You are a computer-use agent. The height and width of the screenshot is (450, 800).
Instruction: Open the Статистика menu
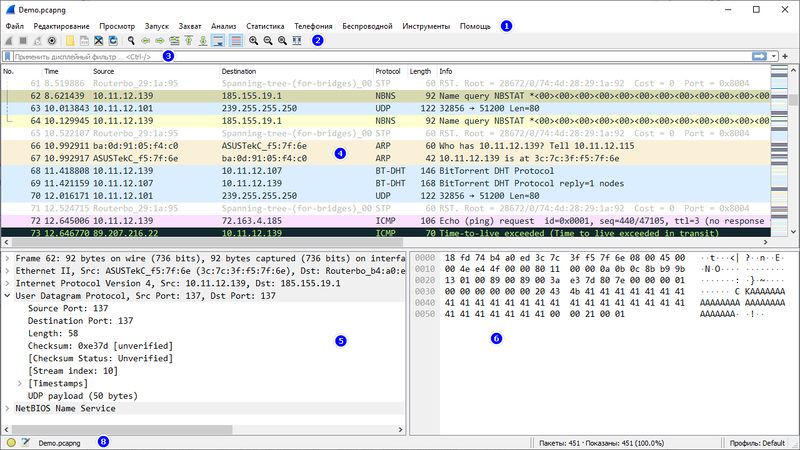pos(265,26)
